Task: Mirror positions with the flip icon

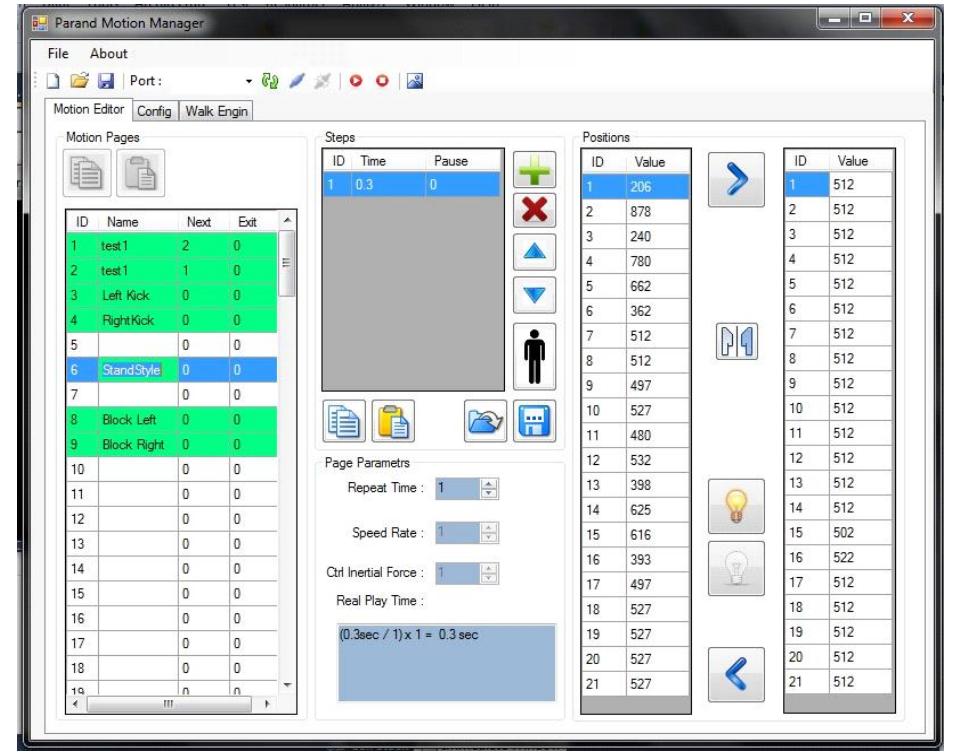Action: coord(737,342)
